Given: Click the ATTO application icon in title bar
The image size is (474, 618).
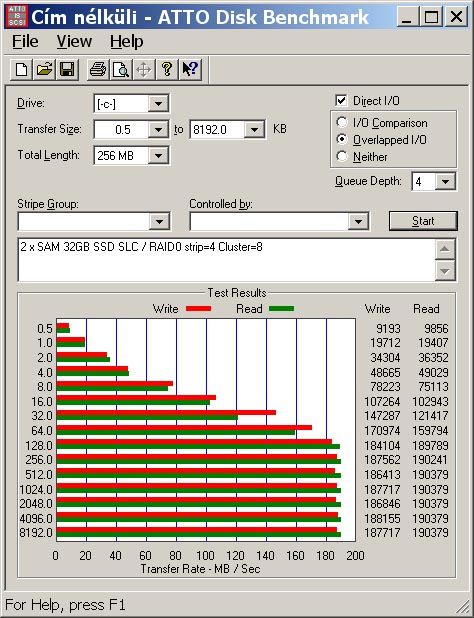Looking at the screenshot, I should 17,17.
